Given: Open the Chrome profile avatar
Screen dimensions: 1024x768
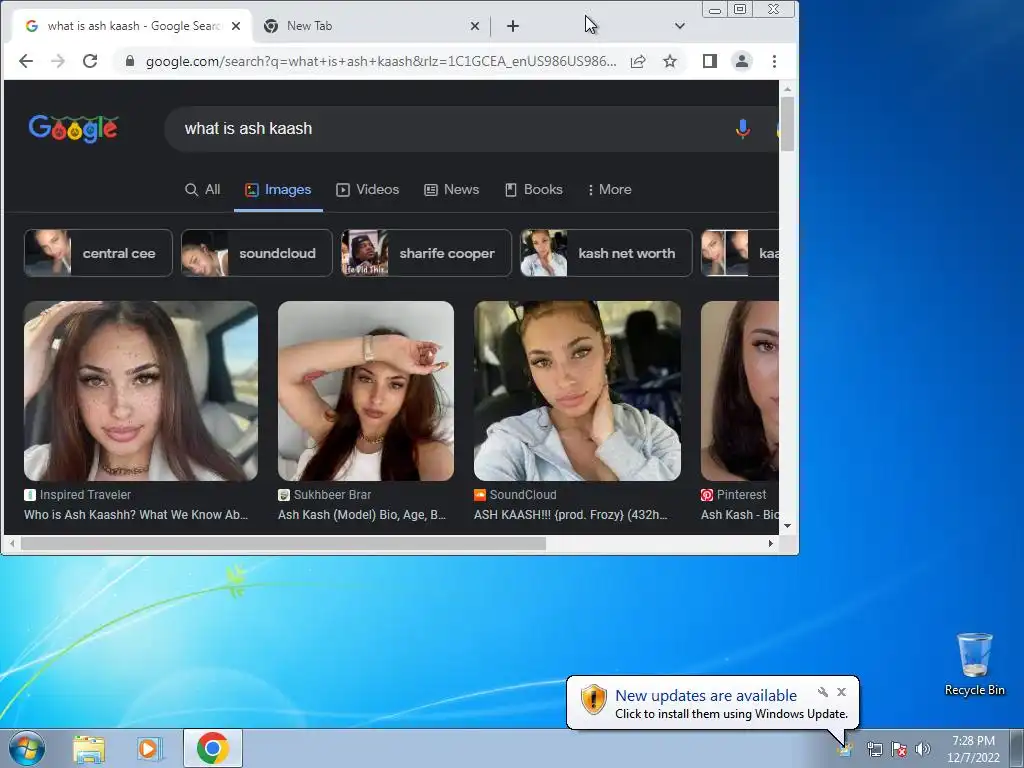Looking at the screenshot, I should coord(742,61).
